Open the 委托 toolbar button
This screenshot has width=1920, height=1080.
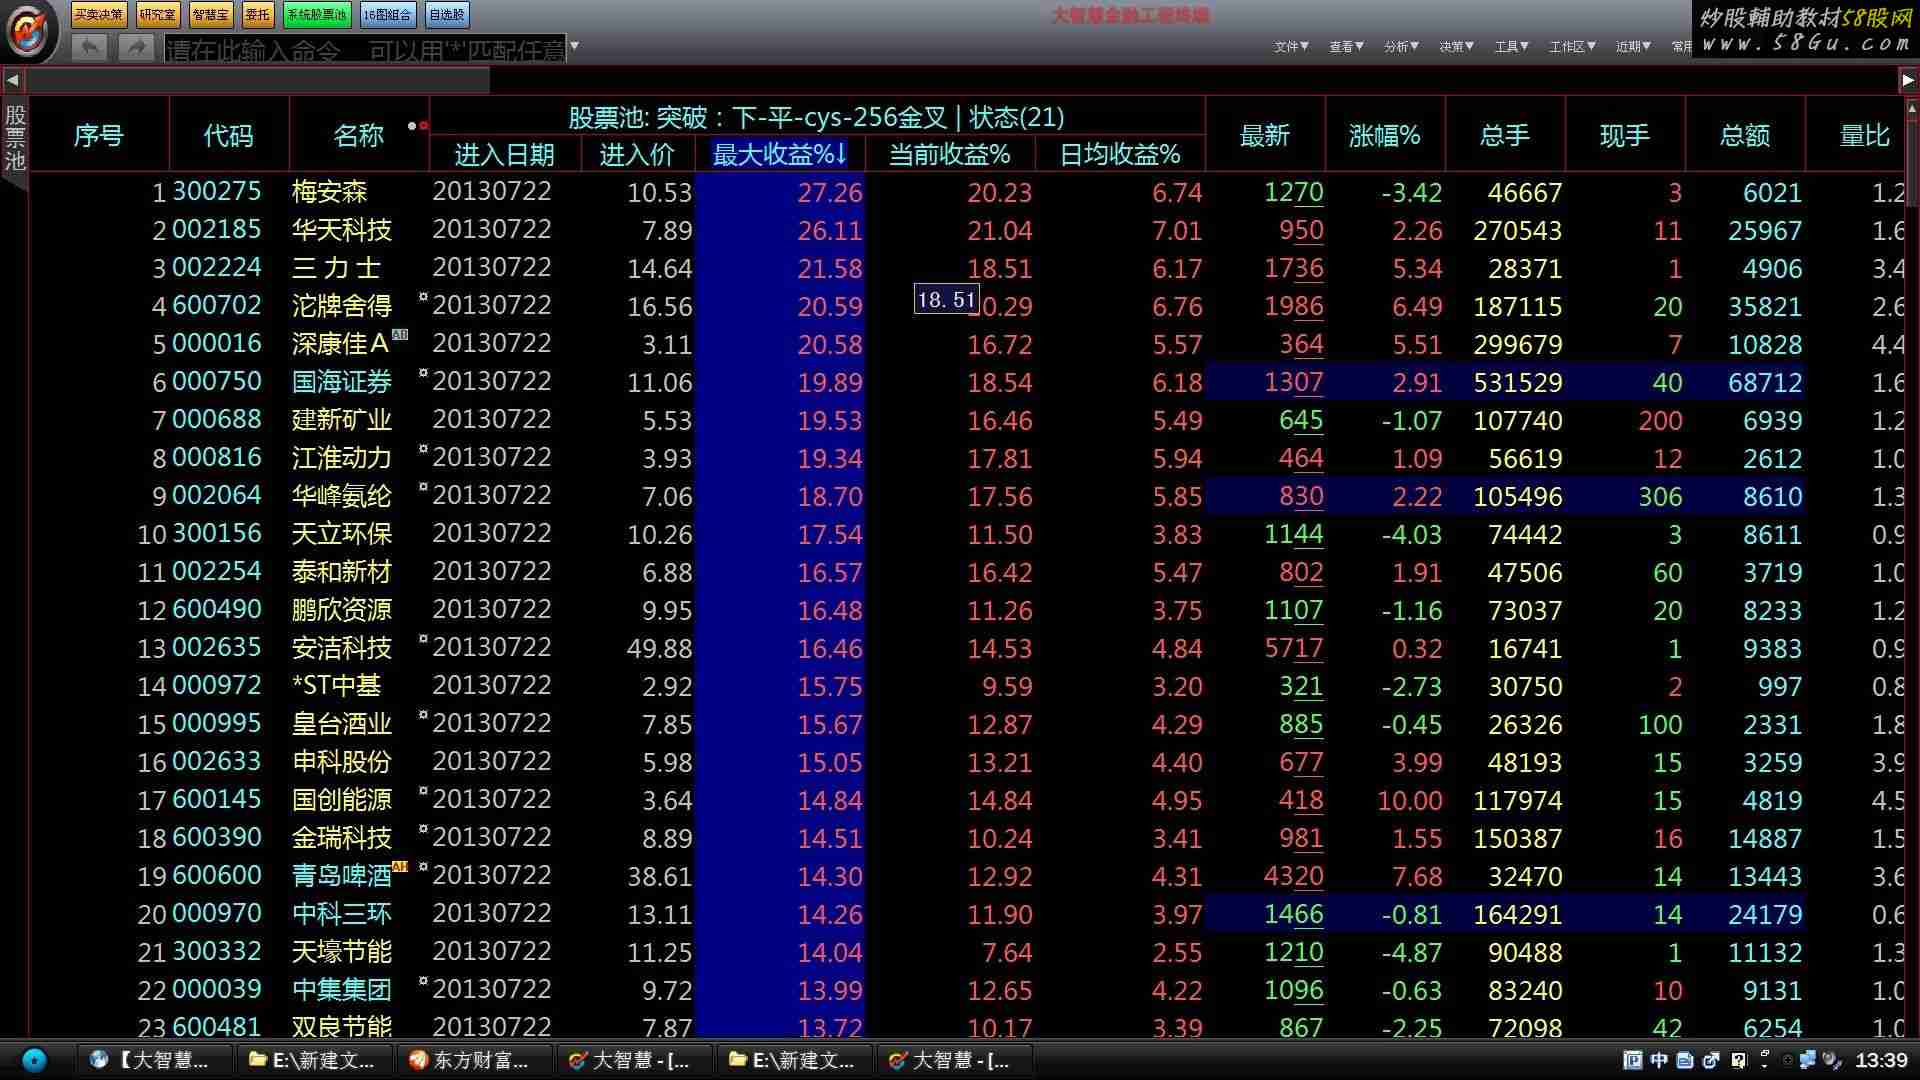[x=257, y=14]
